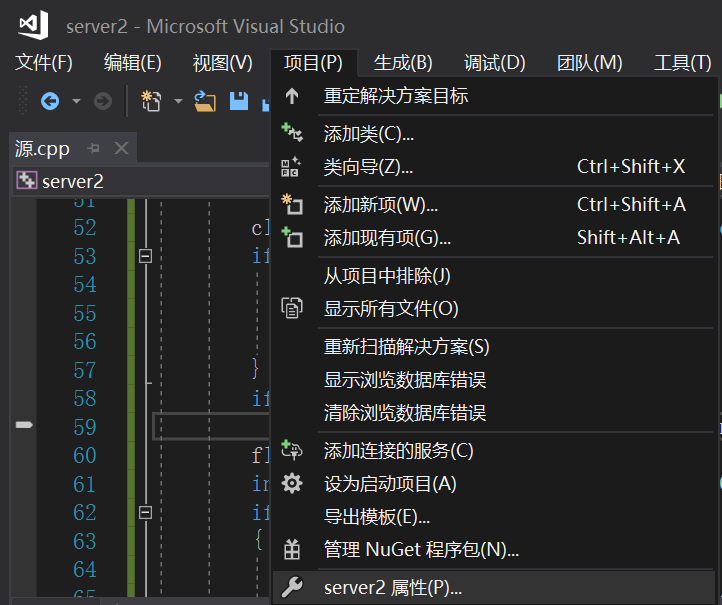Click the add connected service icon
Screen dimensions: 722x605
point(292,450)
